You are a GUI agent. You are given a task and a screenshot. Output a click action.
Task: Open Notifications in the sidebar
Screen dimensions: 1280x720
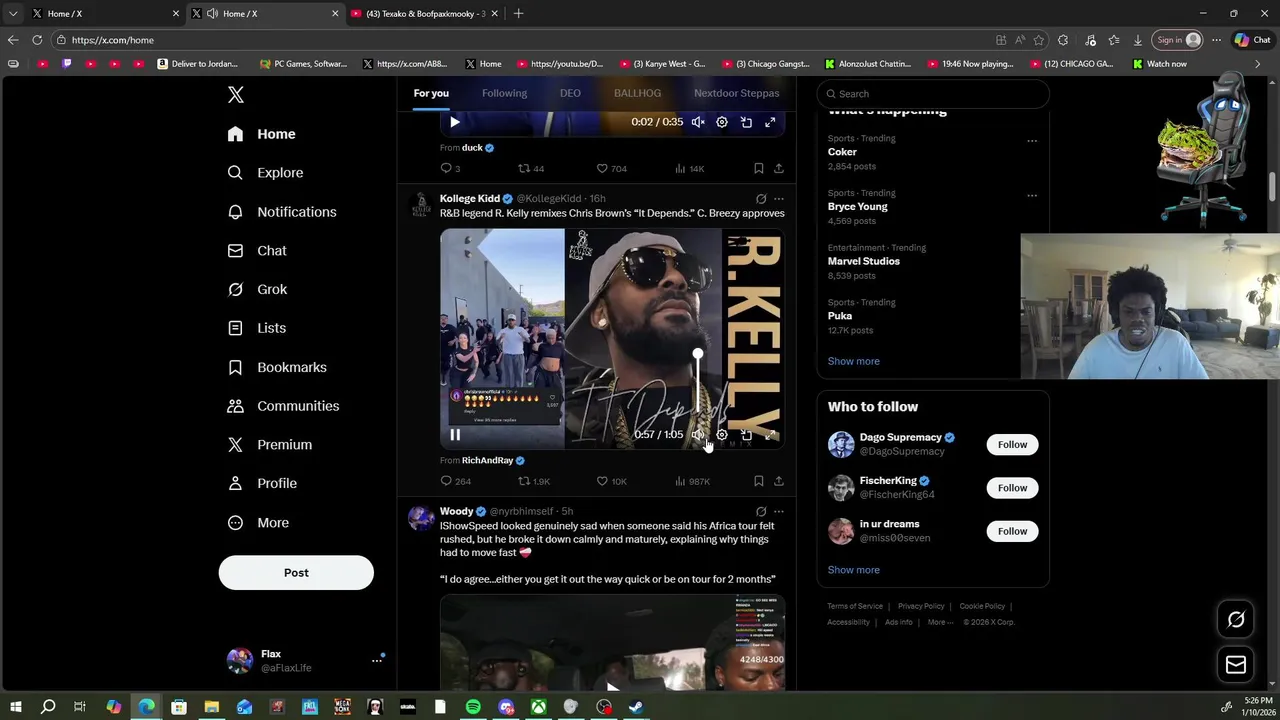(282, 211)
